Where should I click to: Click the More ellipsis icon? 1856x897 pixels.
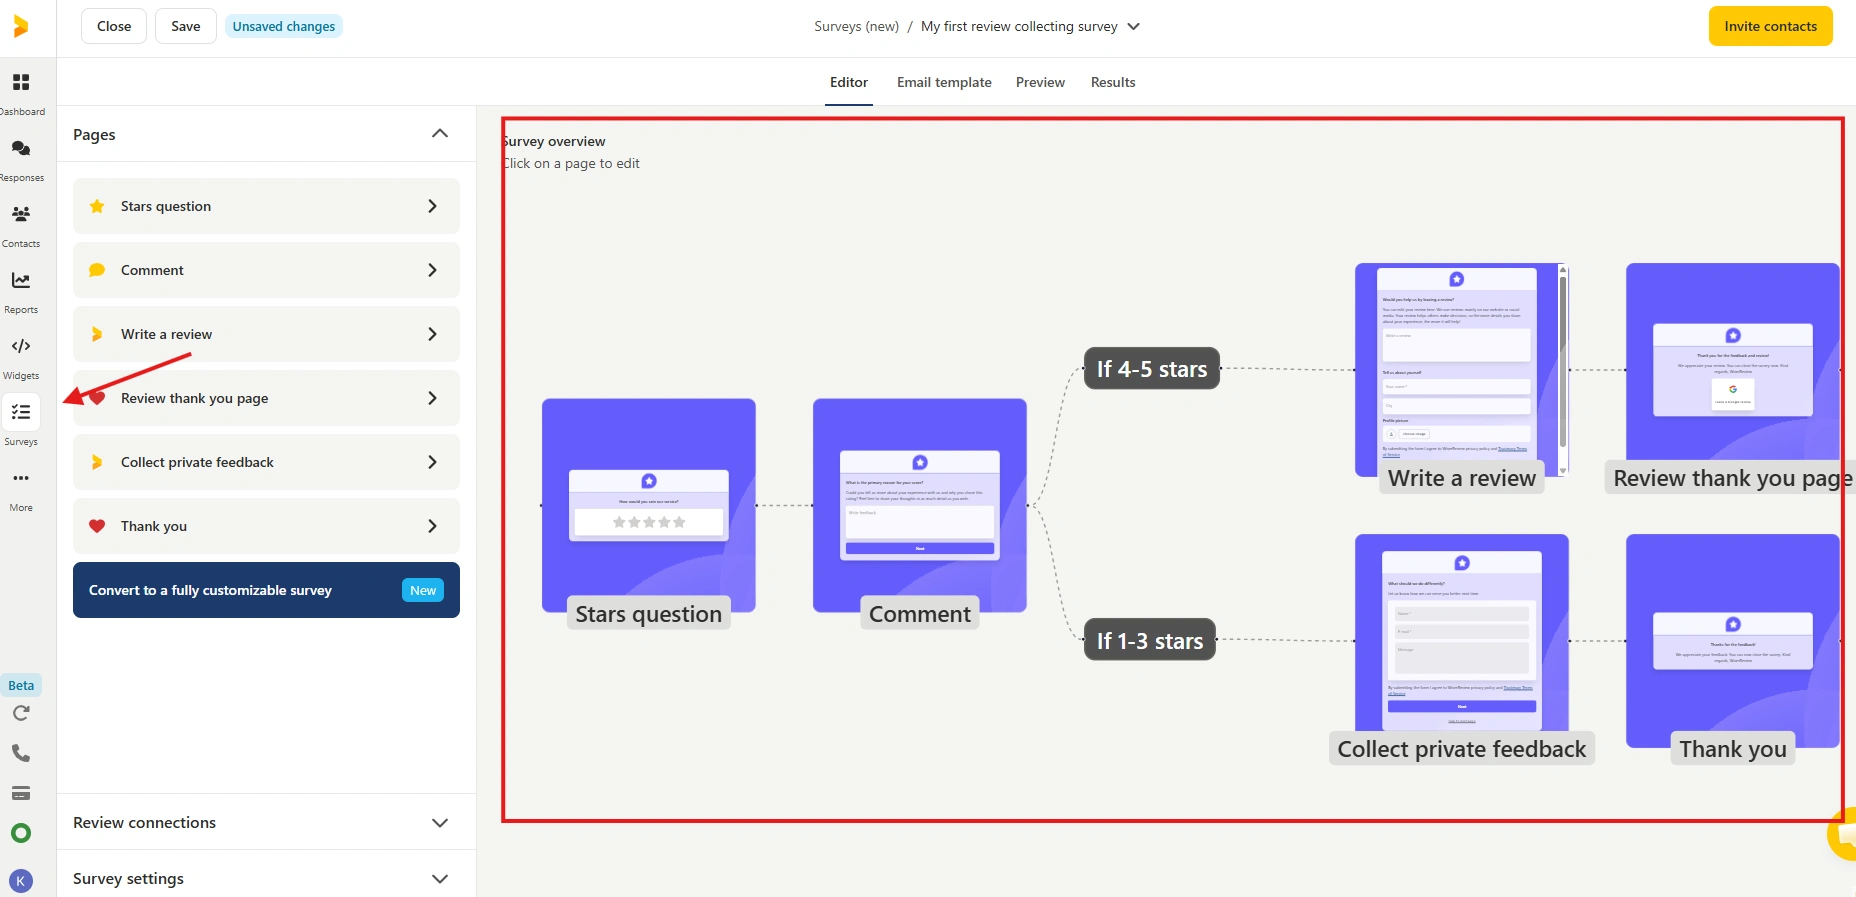tap(21, 479)
